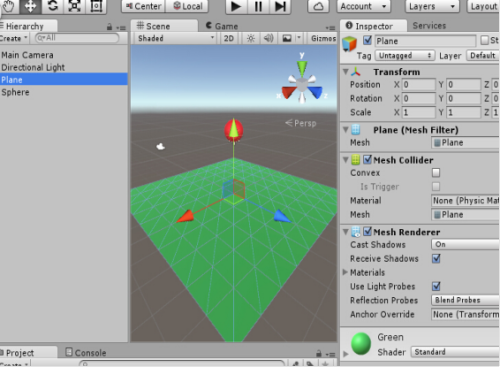500x367 pixels.
Task: Start Play mode
Action: coord(236,6)
